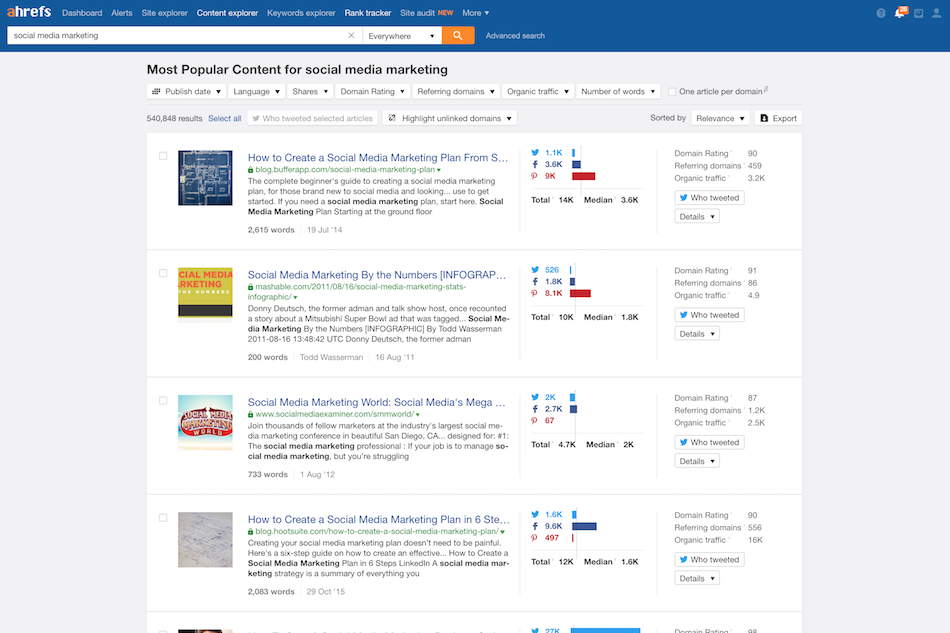
Task: Click the Export download button
Action: point(778,118)
